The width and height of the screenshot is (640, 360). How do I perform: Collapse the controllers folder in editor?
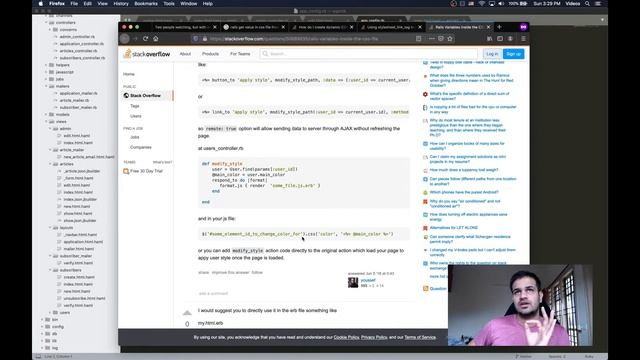pos(46,22)
